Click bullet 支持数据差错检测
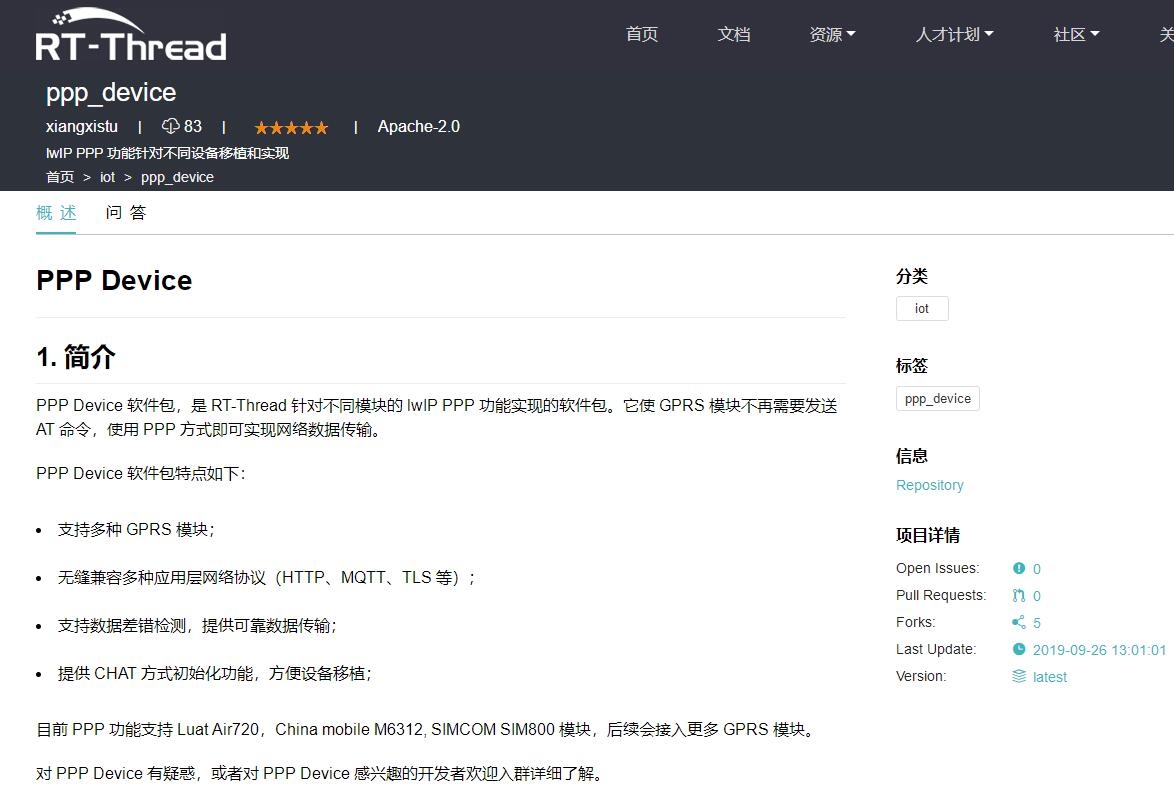 [198, 625]
